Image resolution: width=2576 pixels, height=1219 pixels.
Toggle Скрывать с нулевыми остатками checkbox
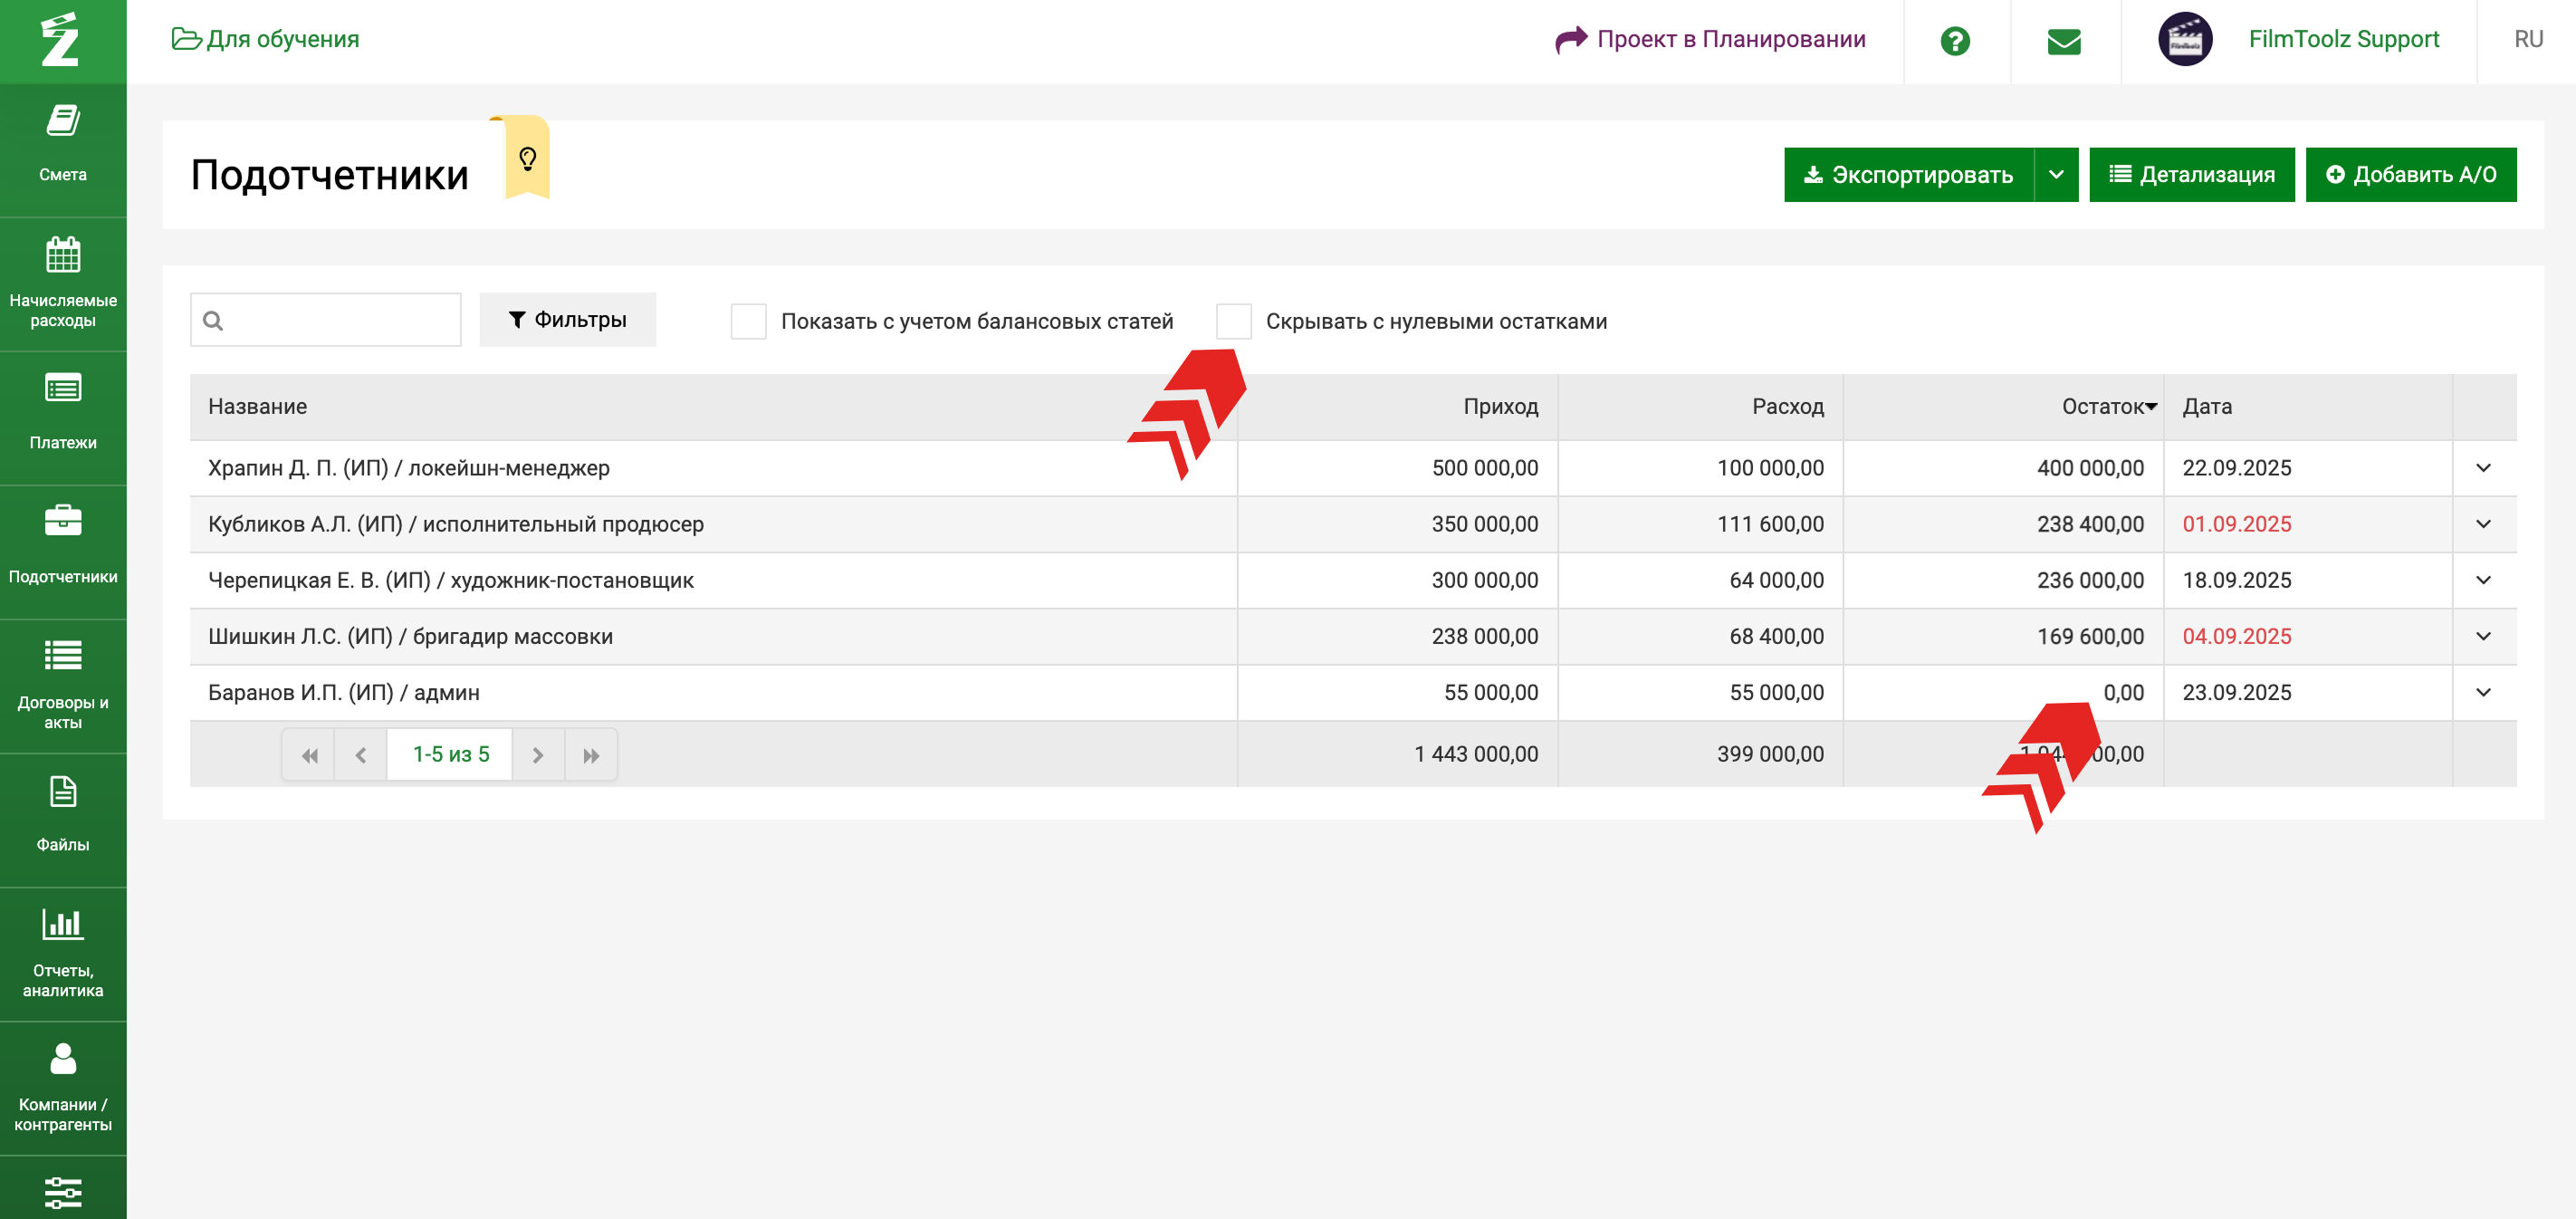[x=1233, y=321]
